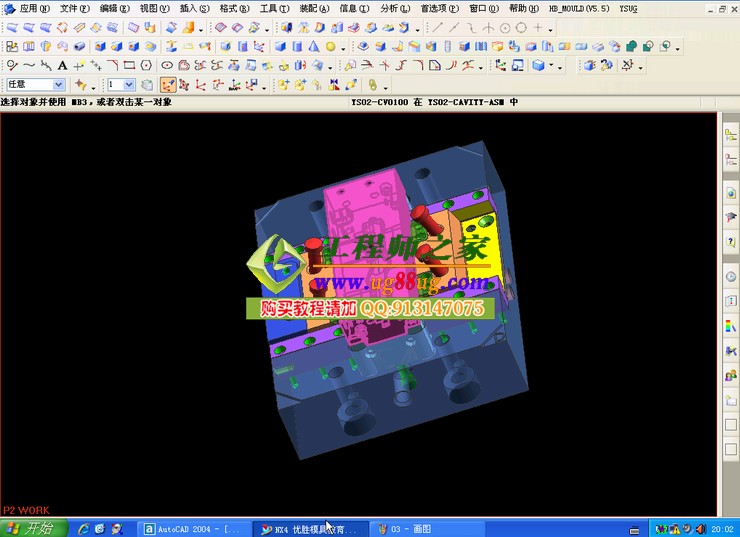This screenshot has height=537, width=740.
Task: Select the Polygon curve tool
Action: tap(146, 65)
